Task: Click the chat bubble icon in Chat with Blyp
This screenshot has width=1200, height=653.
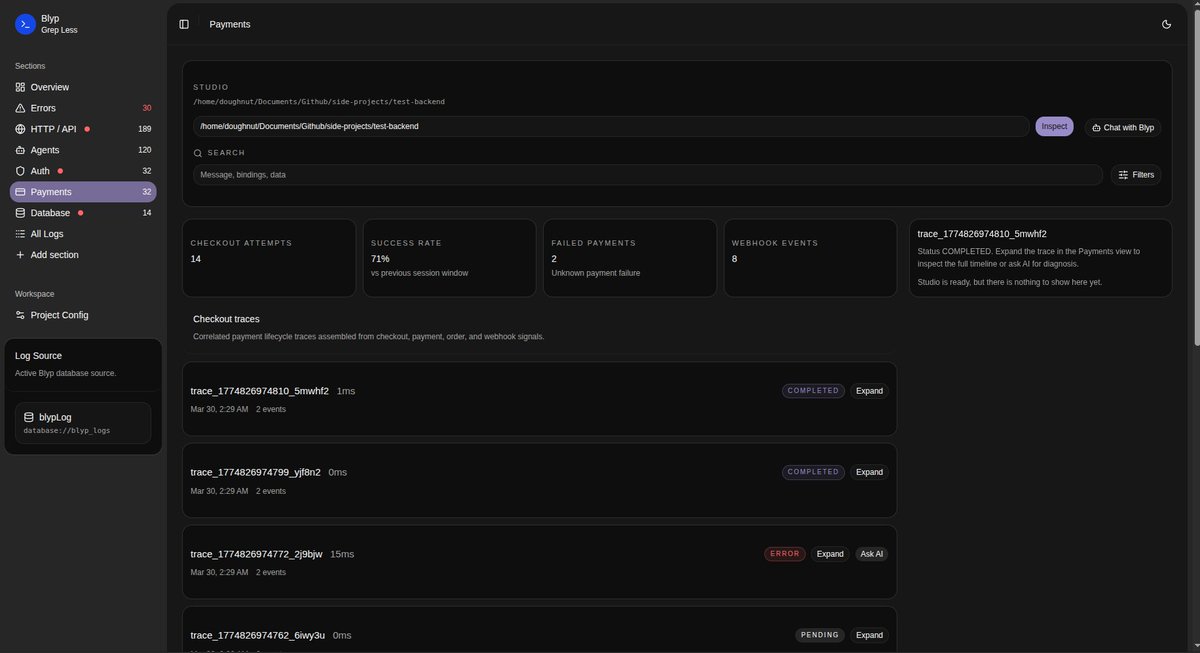Action: [1096, 128]
